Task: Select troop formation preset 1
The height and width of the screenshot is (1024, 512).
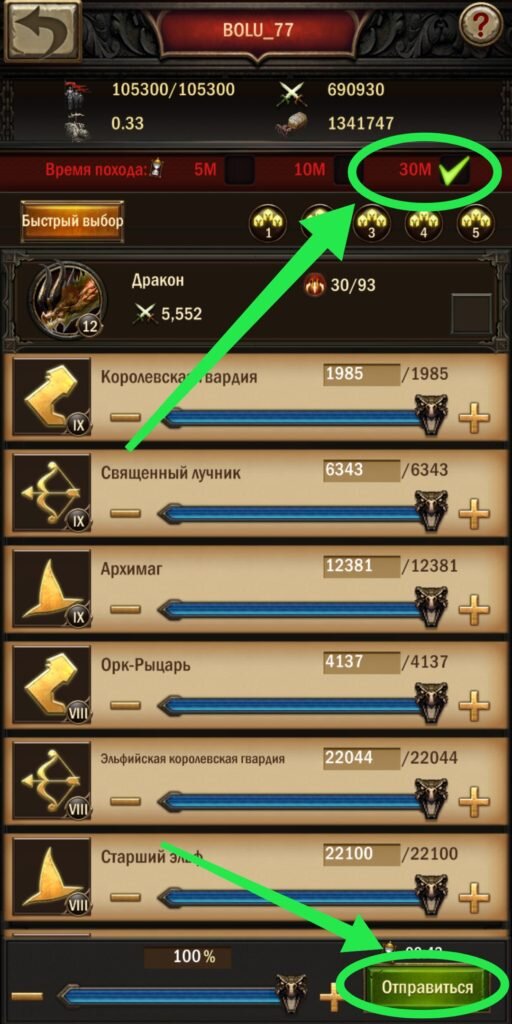Action: 269,224
